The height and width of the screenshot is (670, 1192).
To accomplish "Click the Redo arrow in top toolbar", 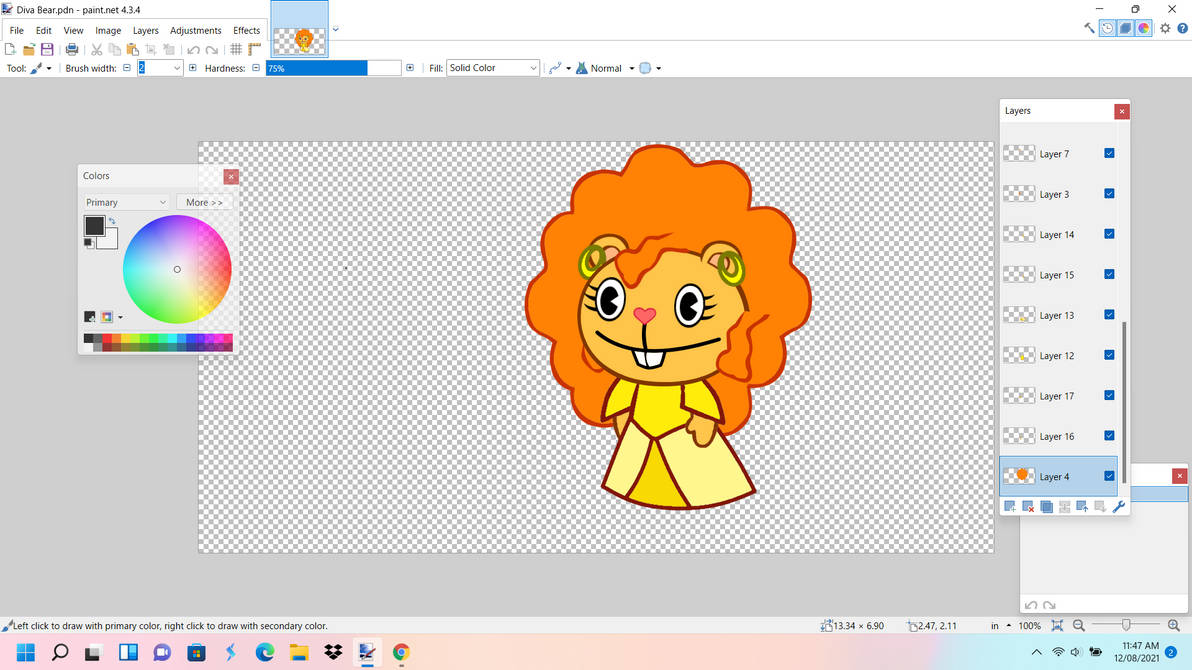I will pyautogui.click(x=212, y=50).
